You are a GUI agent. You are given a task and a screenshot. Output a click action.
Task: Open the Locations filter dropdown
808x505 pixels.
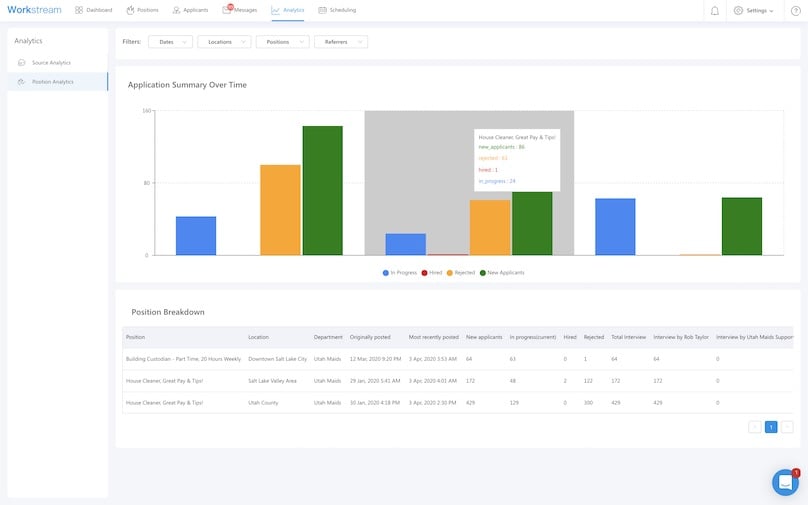coord(224,42)
